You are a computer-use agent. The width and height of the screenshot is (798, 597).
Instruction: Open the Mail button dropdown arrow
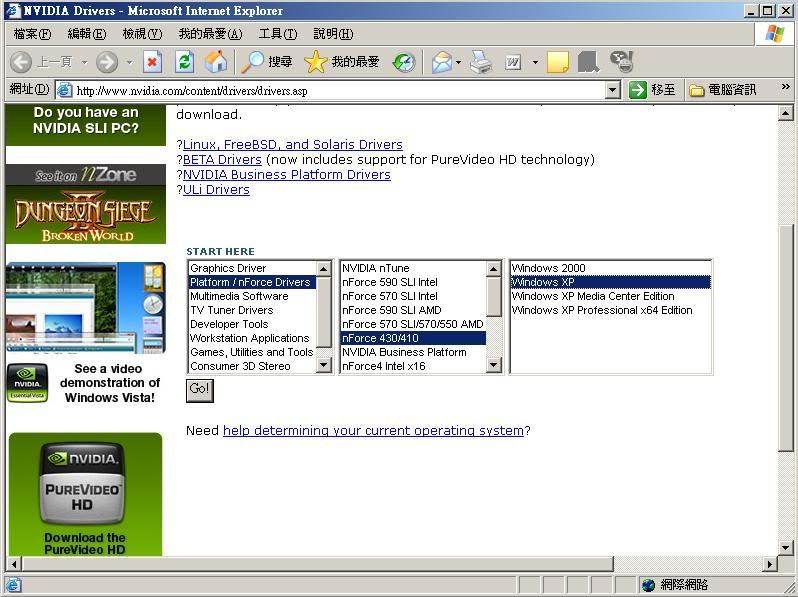(x=459, y=62)
